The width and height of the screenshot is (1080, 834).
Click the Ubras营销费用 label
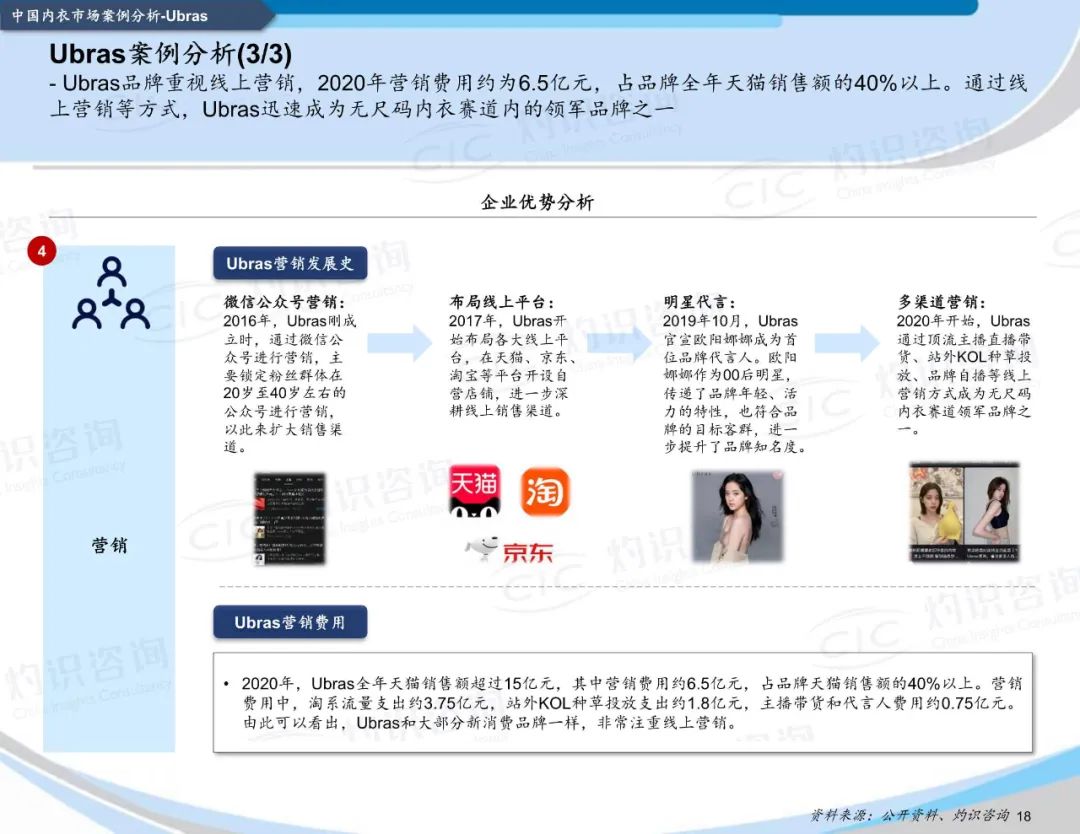click(x=289, y=622)
